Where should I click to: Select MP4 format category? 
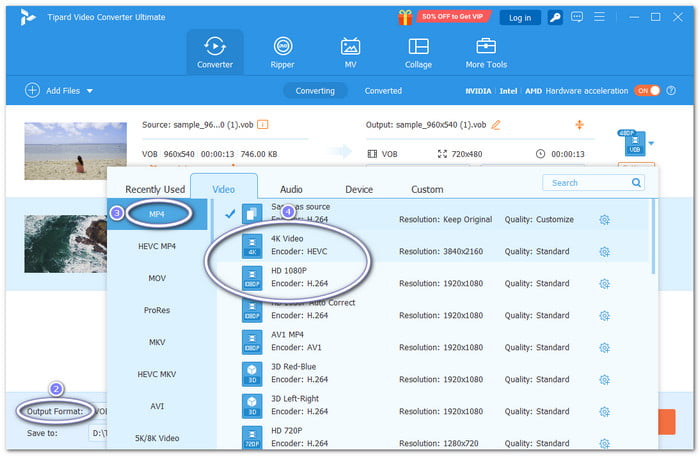(157, 214)
